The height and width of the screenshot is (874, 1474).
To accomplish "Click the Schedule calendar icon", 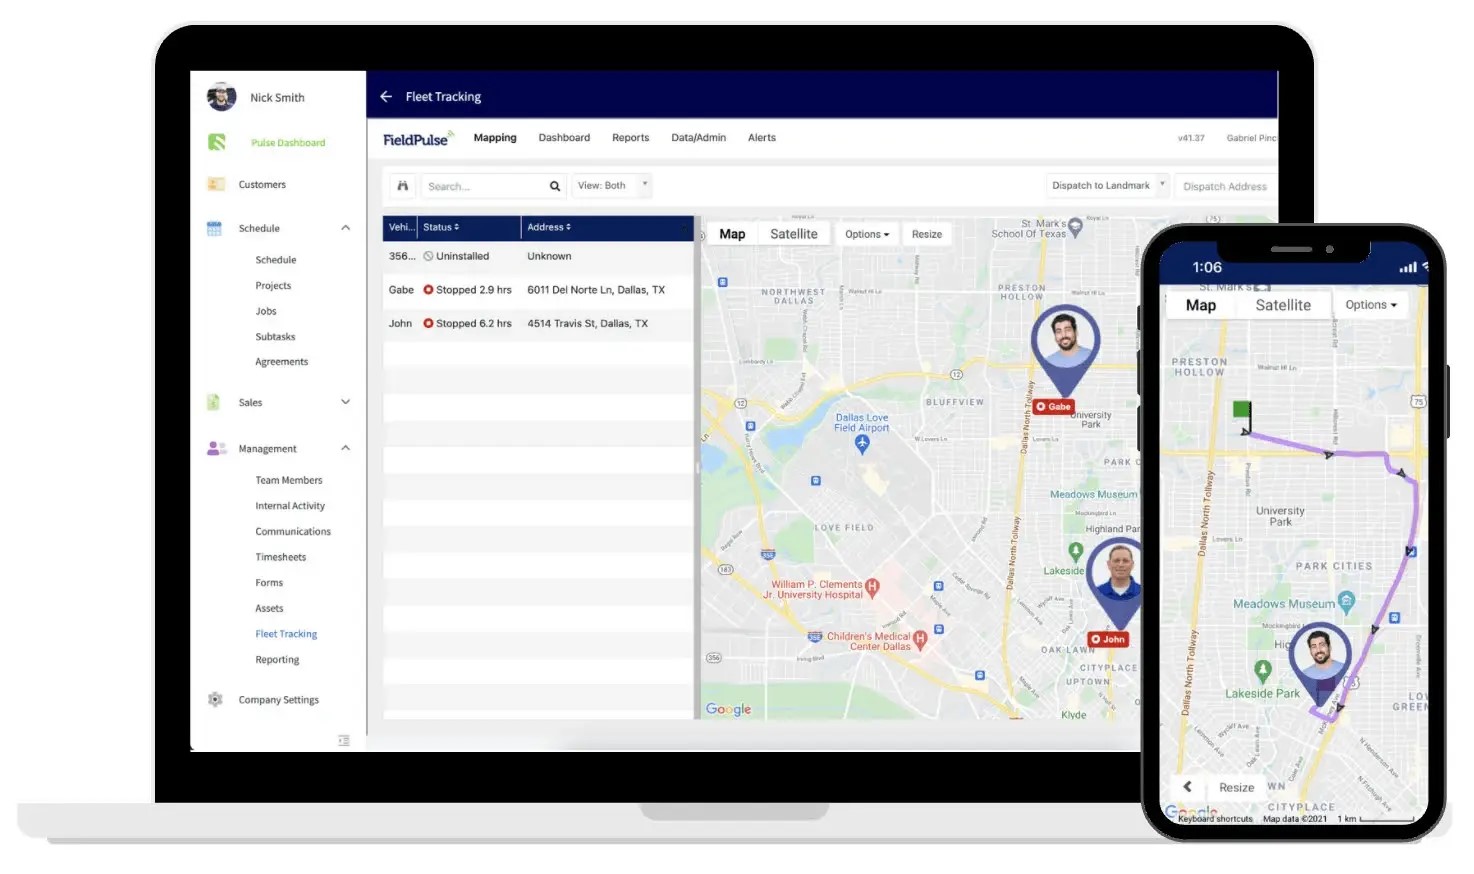I will pyautogui.click(x=214, y=228).
